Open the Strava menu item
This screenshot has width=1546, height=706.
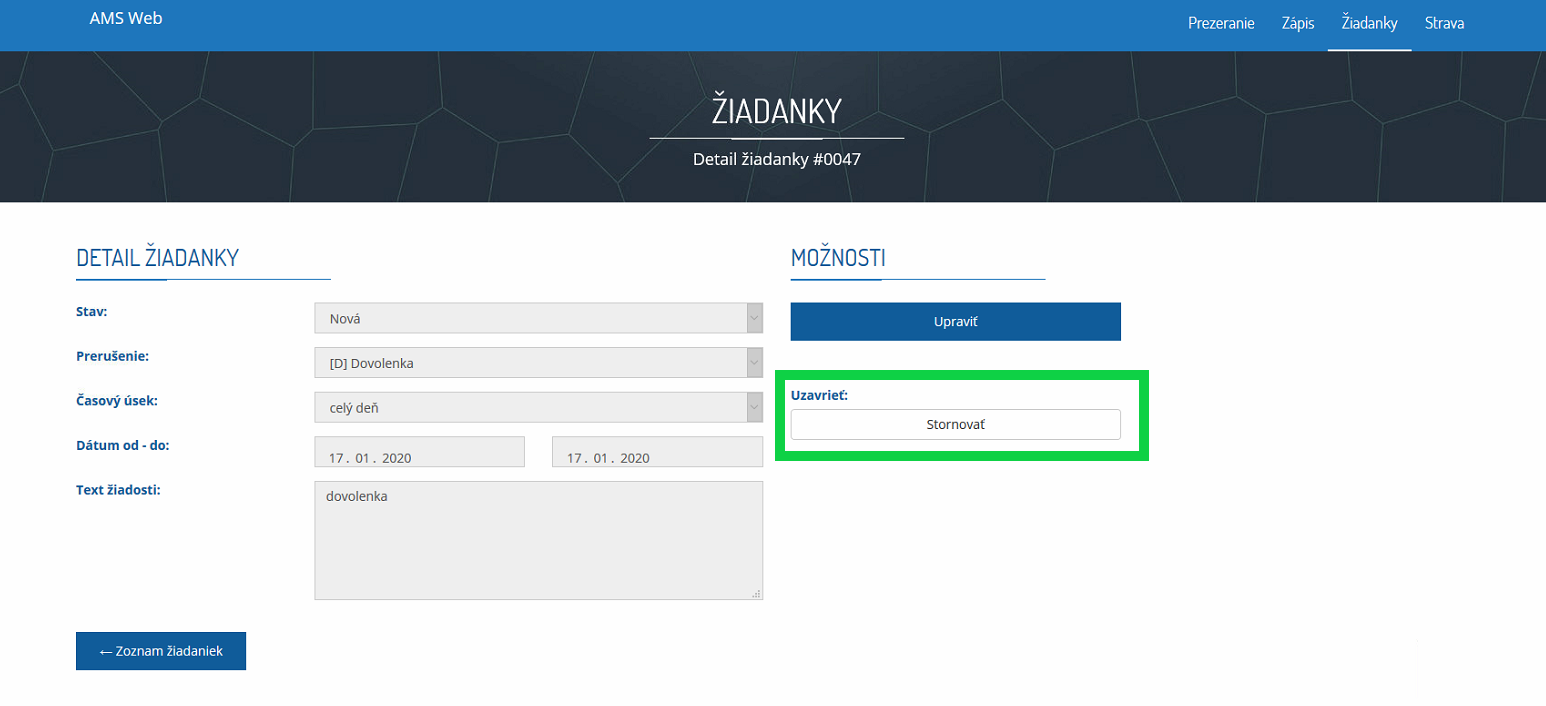[1444, 23]
